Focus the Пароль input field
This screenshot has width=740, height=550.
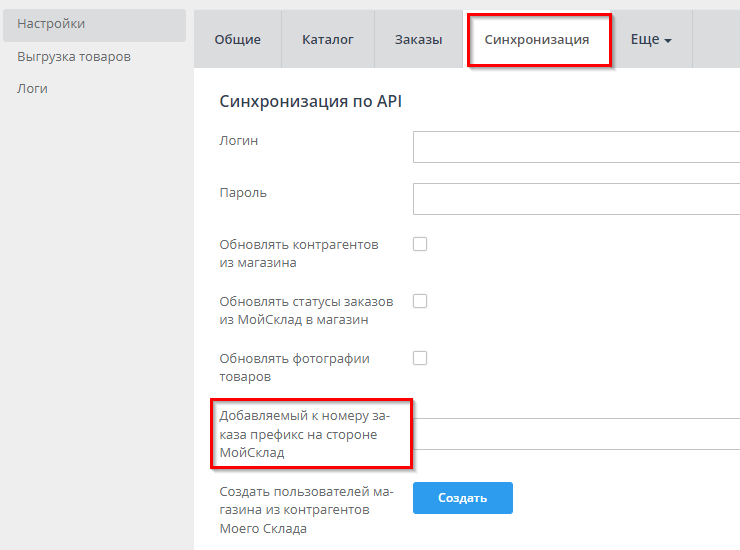[576, 198]
